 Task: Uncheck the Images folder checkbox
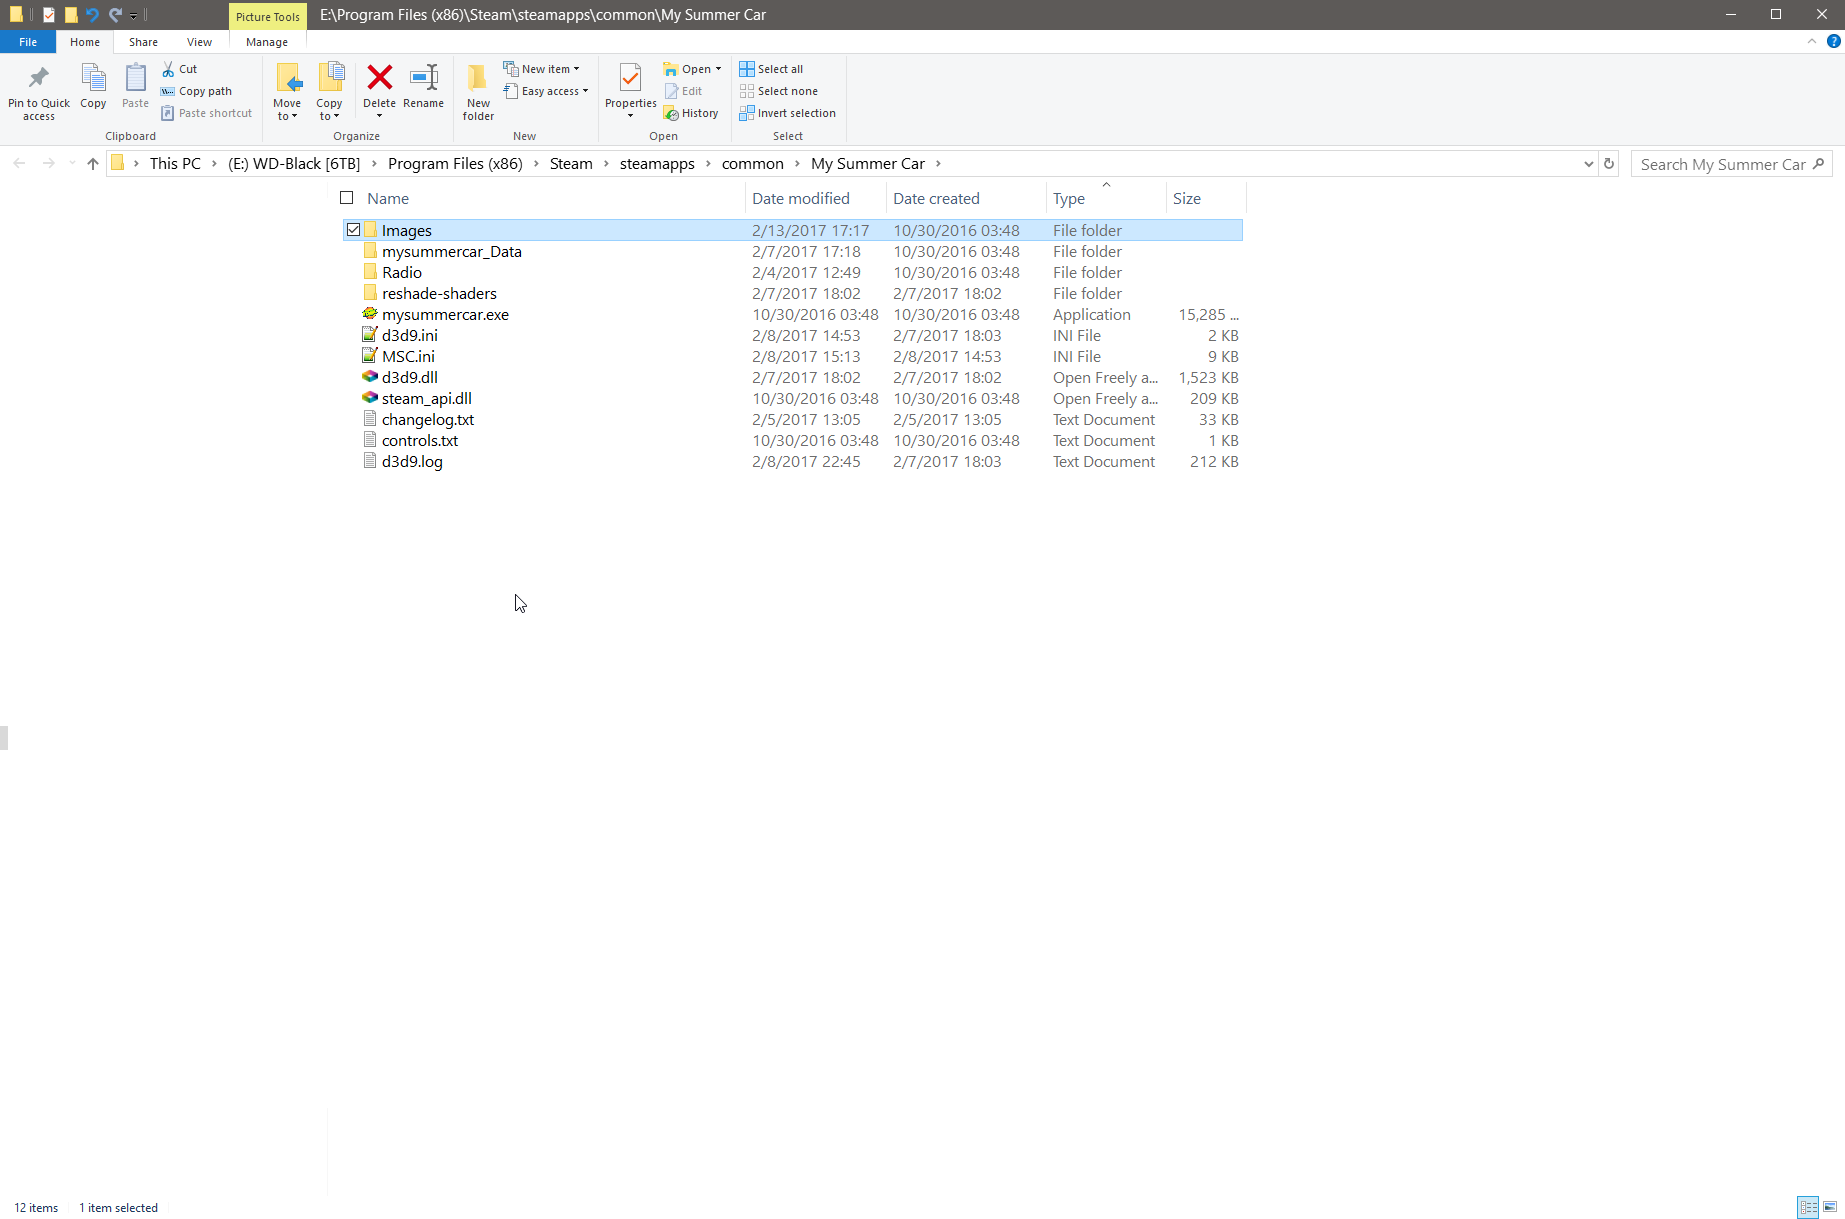tap(353, 230)
